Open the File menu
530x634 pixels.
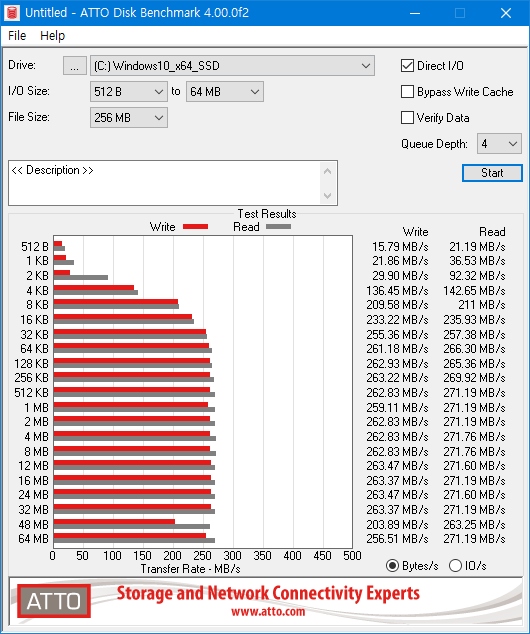(x=17, y=36)
